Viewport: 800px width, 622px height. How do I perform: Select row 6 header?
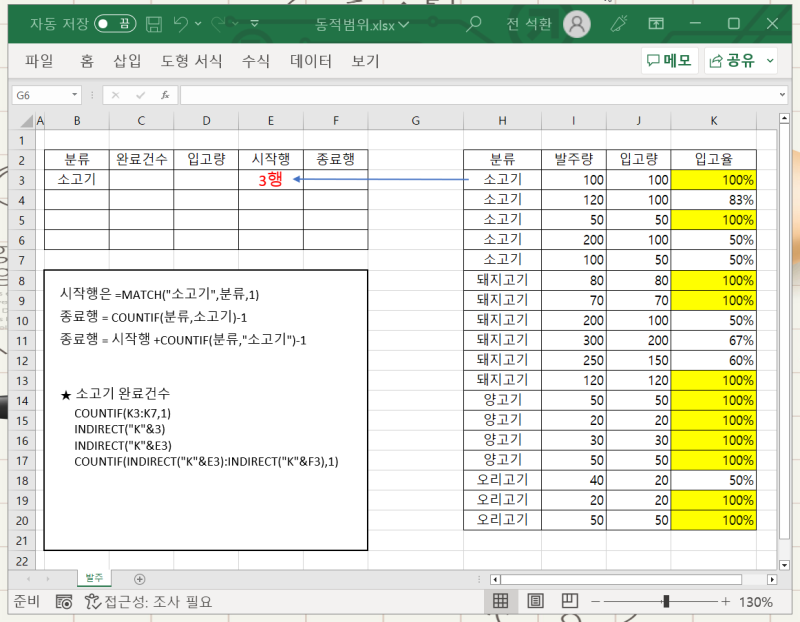click(x=21, y=240)
